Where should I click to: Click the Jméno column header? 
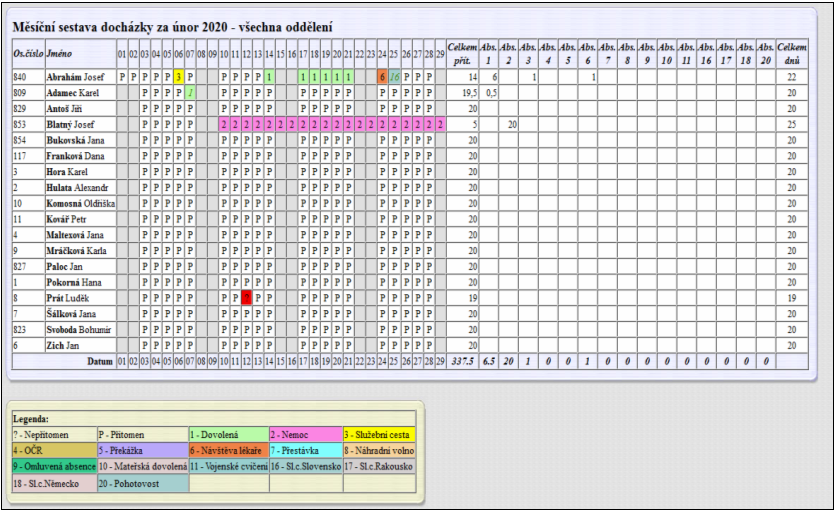click(59, 53)
